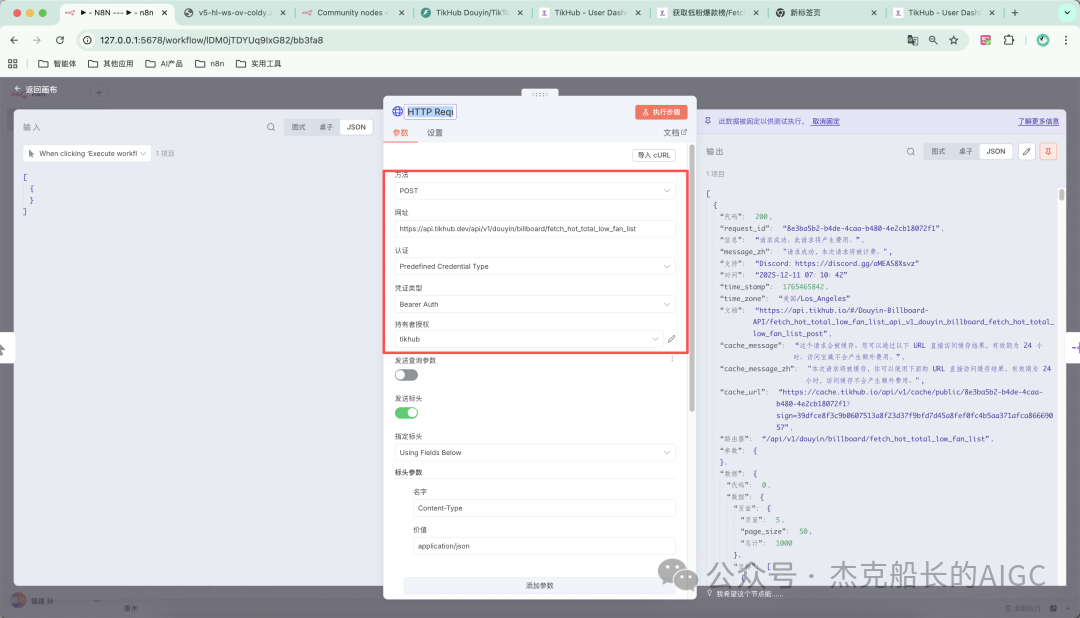Close the Community nodes tab

402,12
